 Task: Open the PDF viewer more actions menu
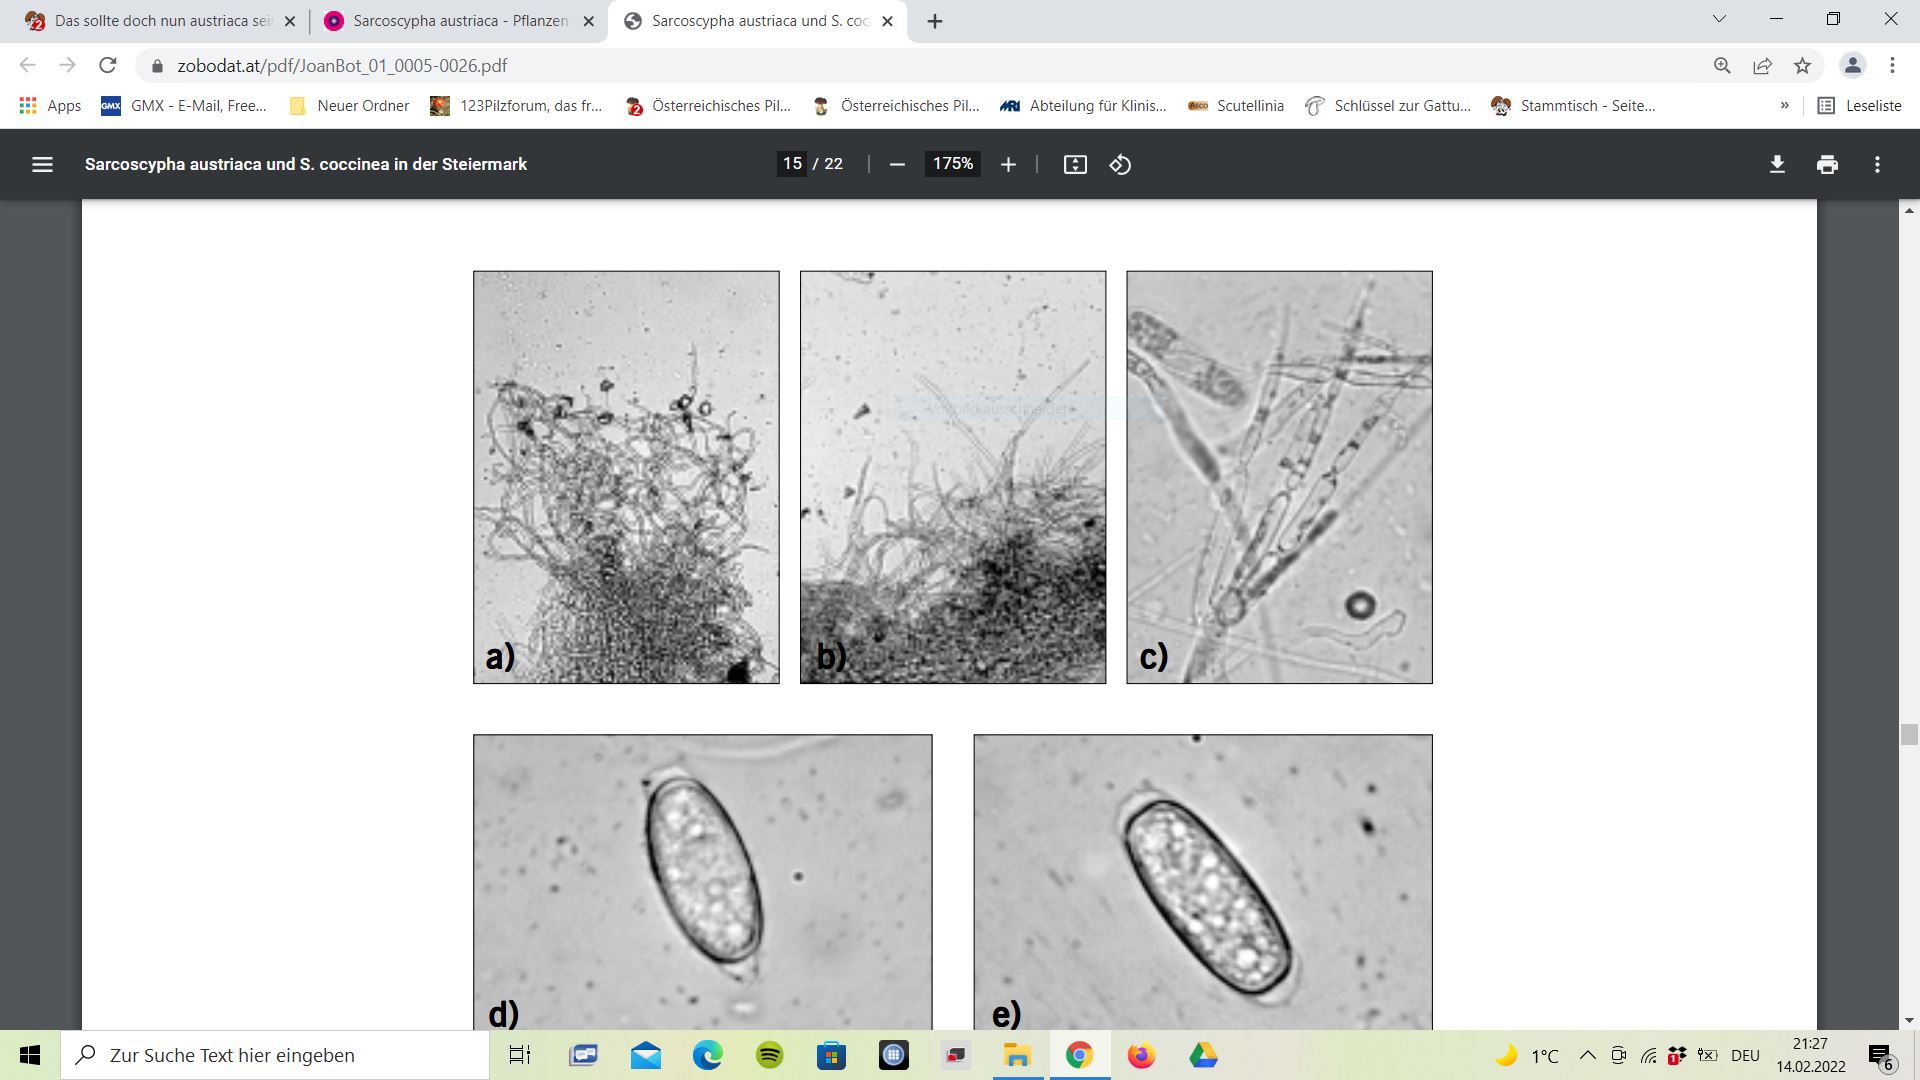(x=1877, y=164)
